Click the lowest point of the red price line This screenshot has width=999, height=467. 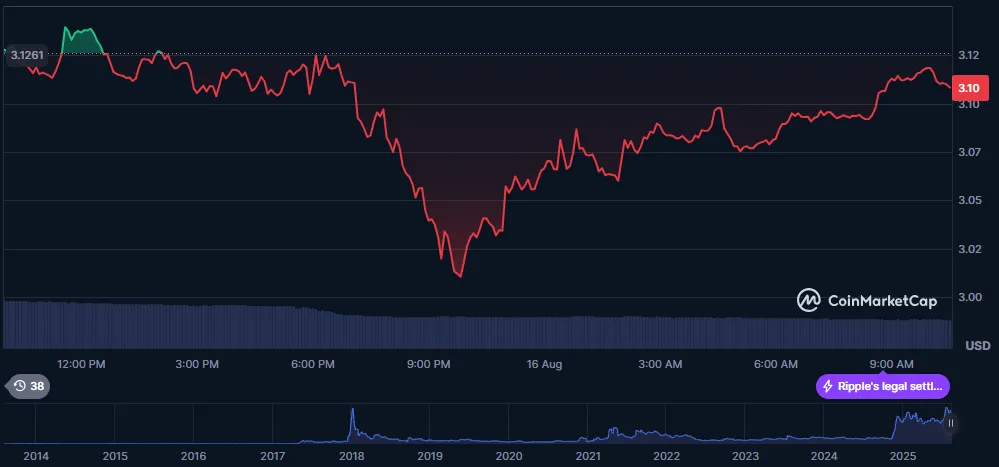[x=459, y=275]
